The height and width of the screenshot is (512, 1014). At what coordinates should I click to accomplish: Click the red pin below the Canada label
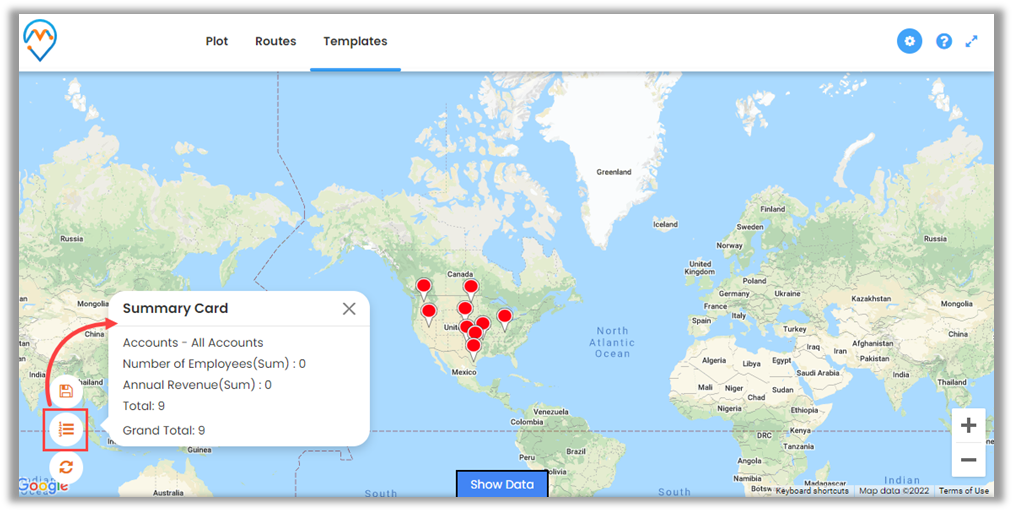point(470,288)
